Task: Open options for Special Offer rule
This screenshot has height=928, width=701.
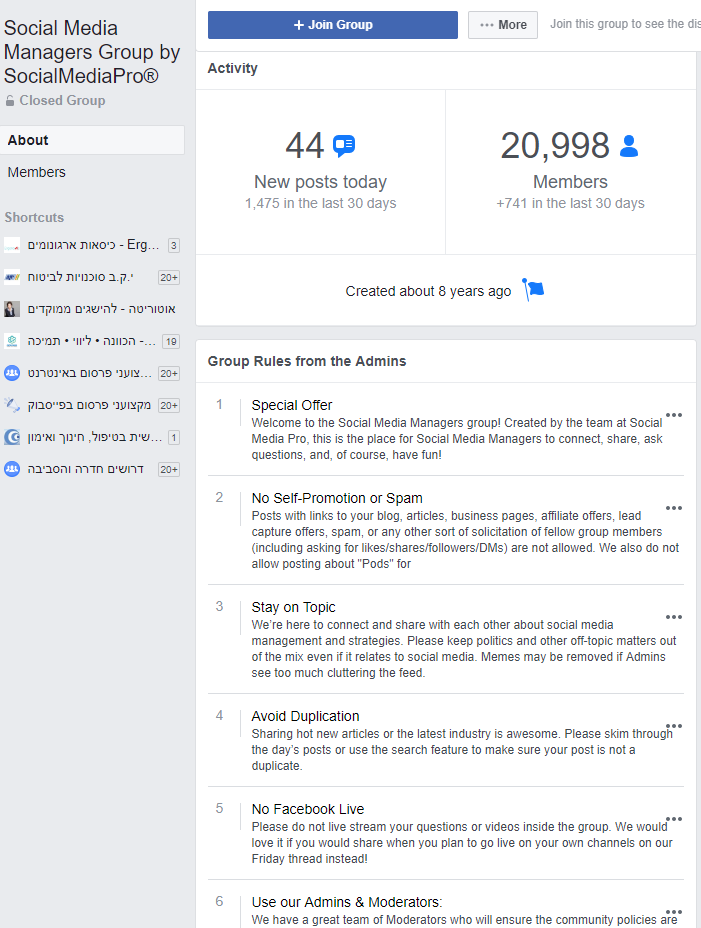Action: pyautogui.click(x=673, y=415)
